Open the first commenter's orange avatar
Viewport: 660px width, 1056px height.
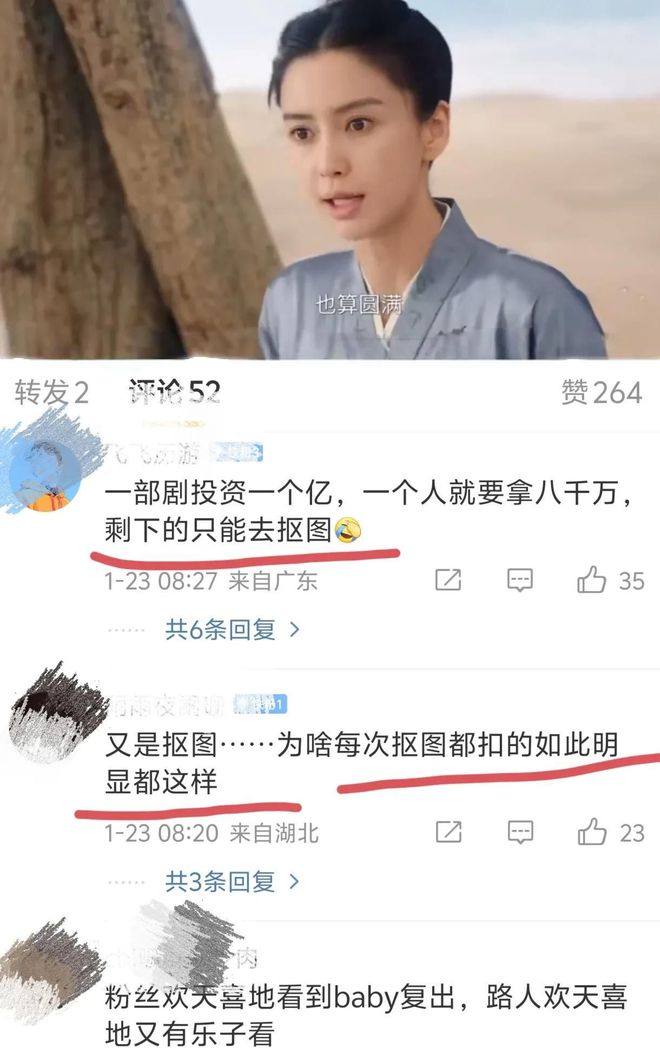(x=45, y=474)
